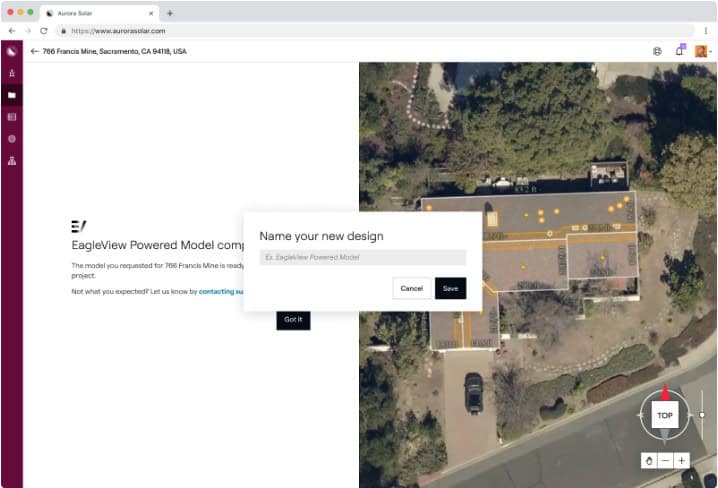Click the project address 766 Francis Mine text
The height and width of the screenshot is (488, 718).
pos(114,51)
